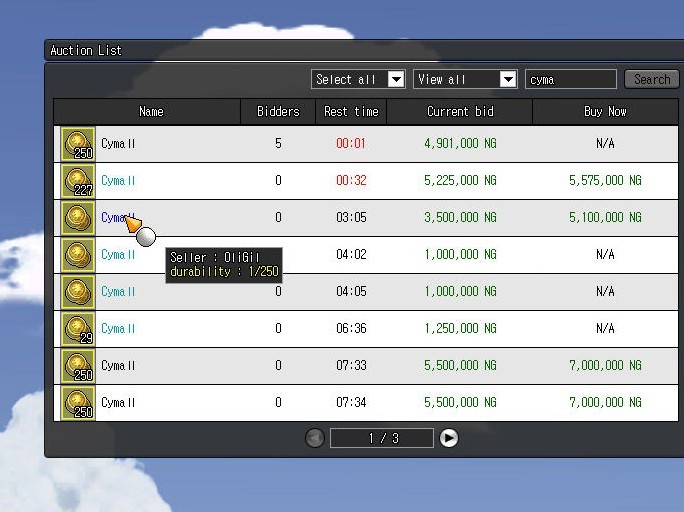This screenshot has height=512, width=684.
Task: Click the Buy Now column header
Action: coord(605,112)
